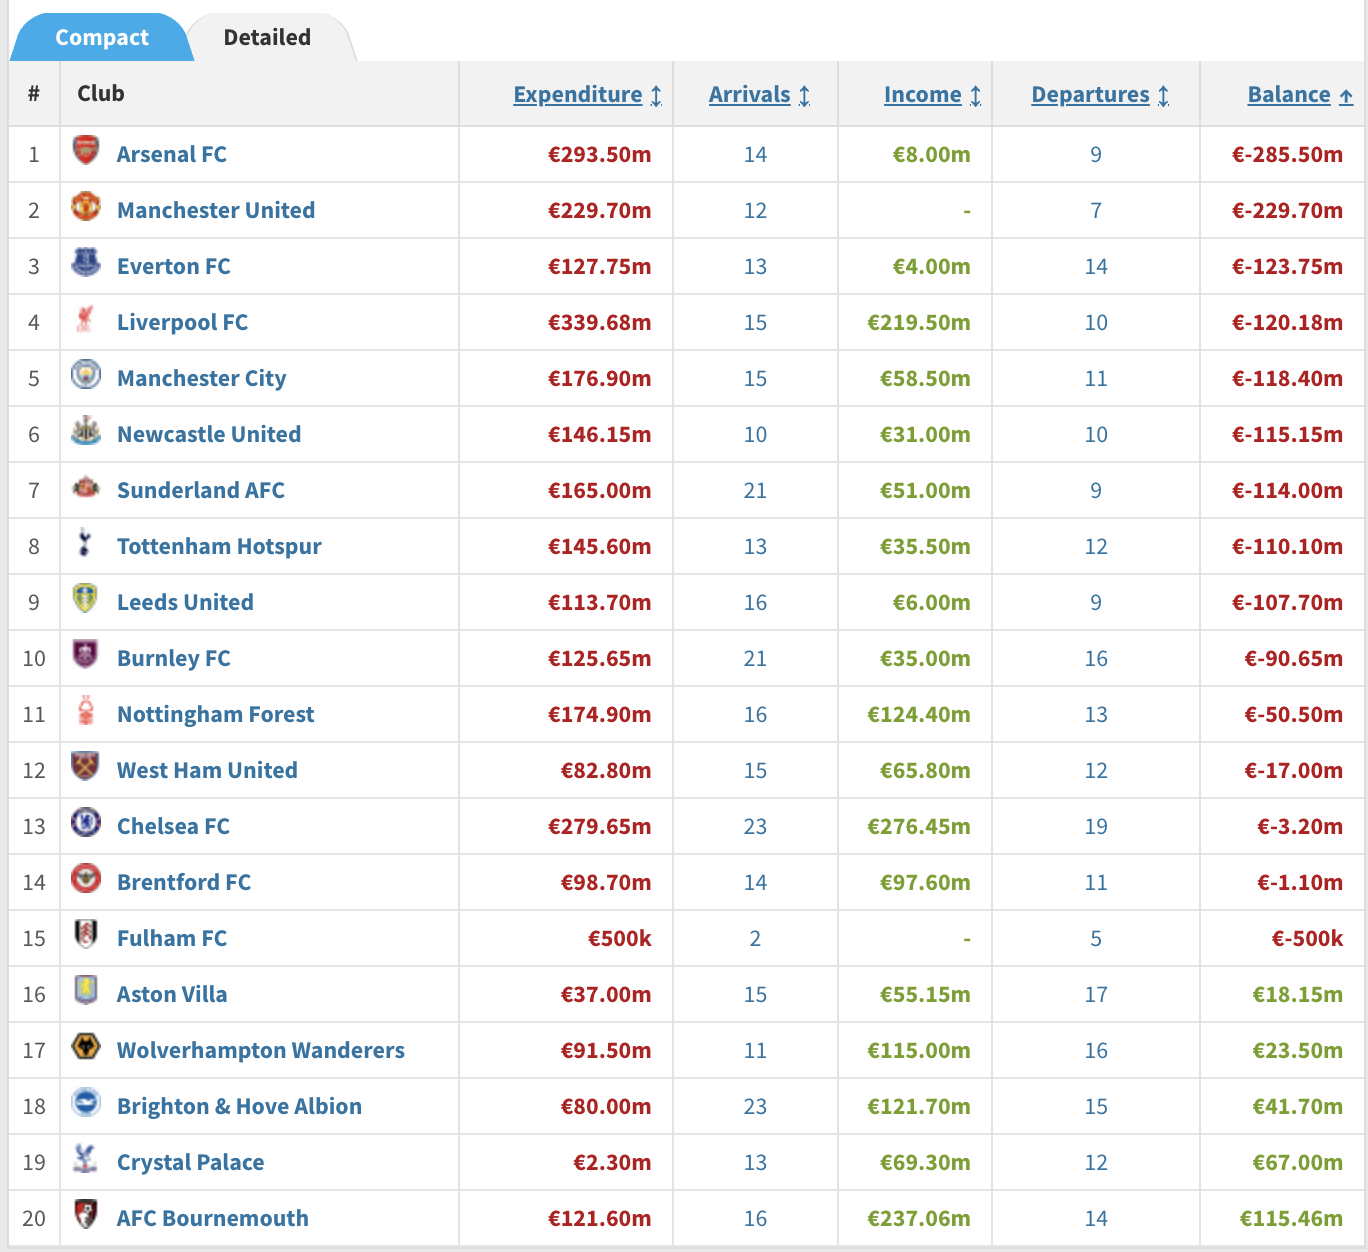Click the Brighton & Hove Albion crest
1368x1252 pixels.
click(86, 1103)
